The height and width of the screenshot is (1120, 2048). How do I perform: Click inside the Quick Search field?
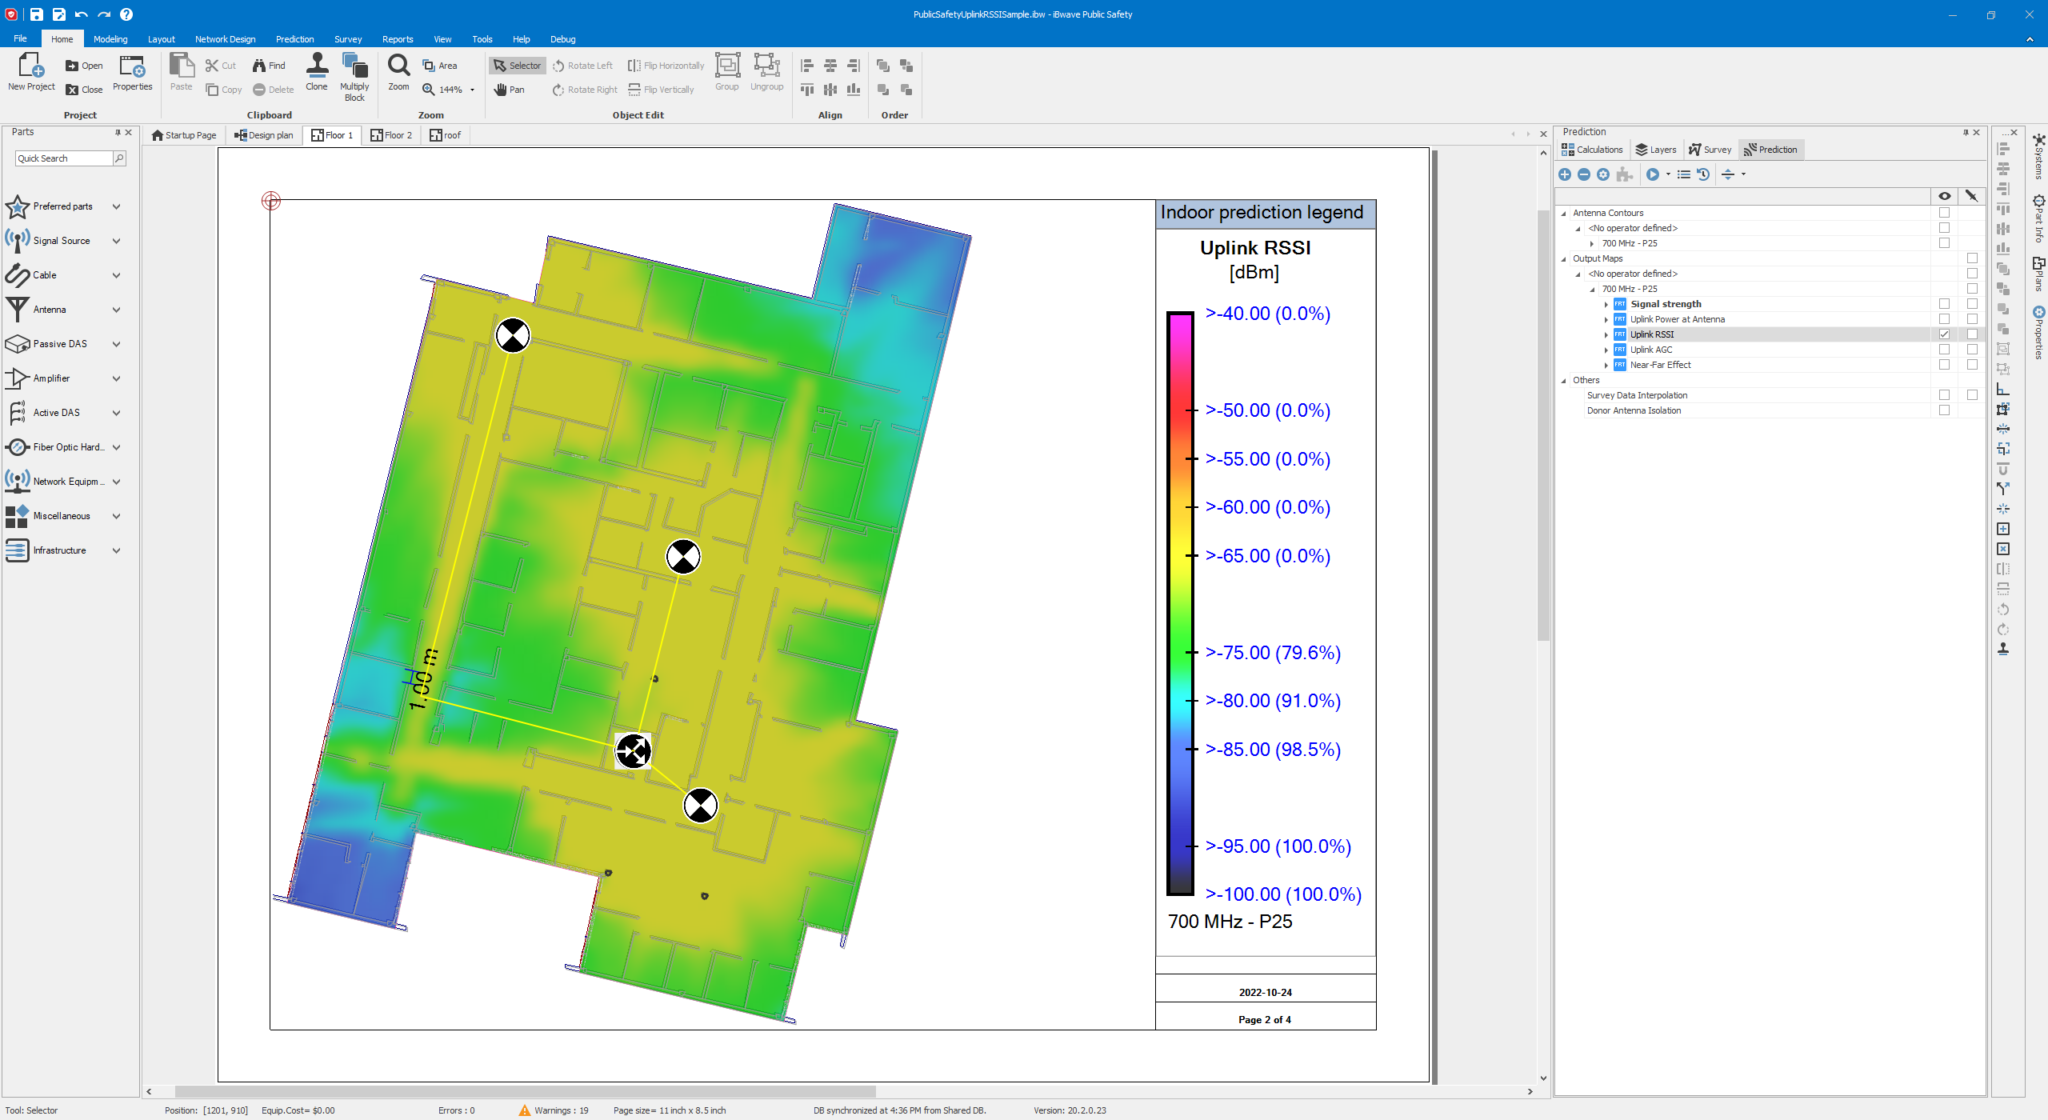[62, 157]
